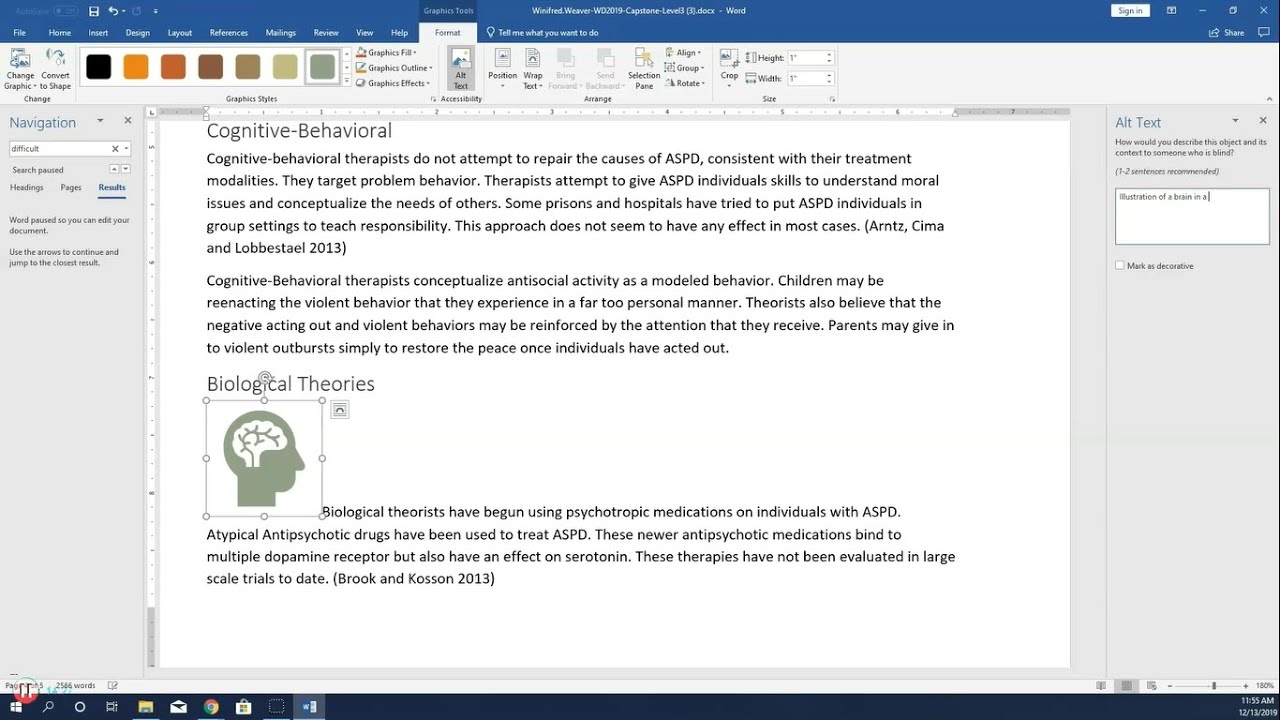The image size is (1280, 720).
Task: Select the gray-green graphics style swatch
Action: coord(322,67)
